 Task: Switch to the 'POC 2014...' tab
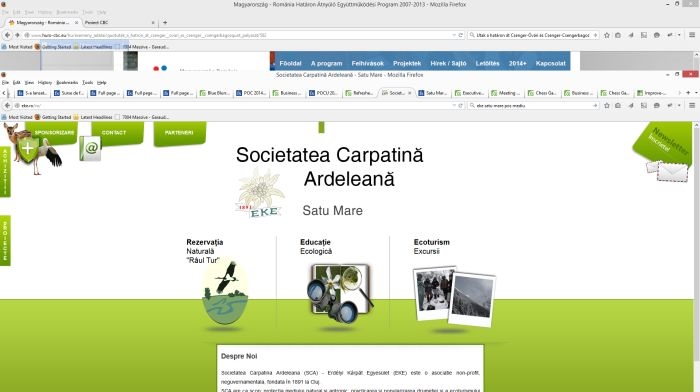pyautogui.click(x=250, y=93)
